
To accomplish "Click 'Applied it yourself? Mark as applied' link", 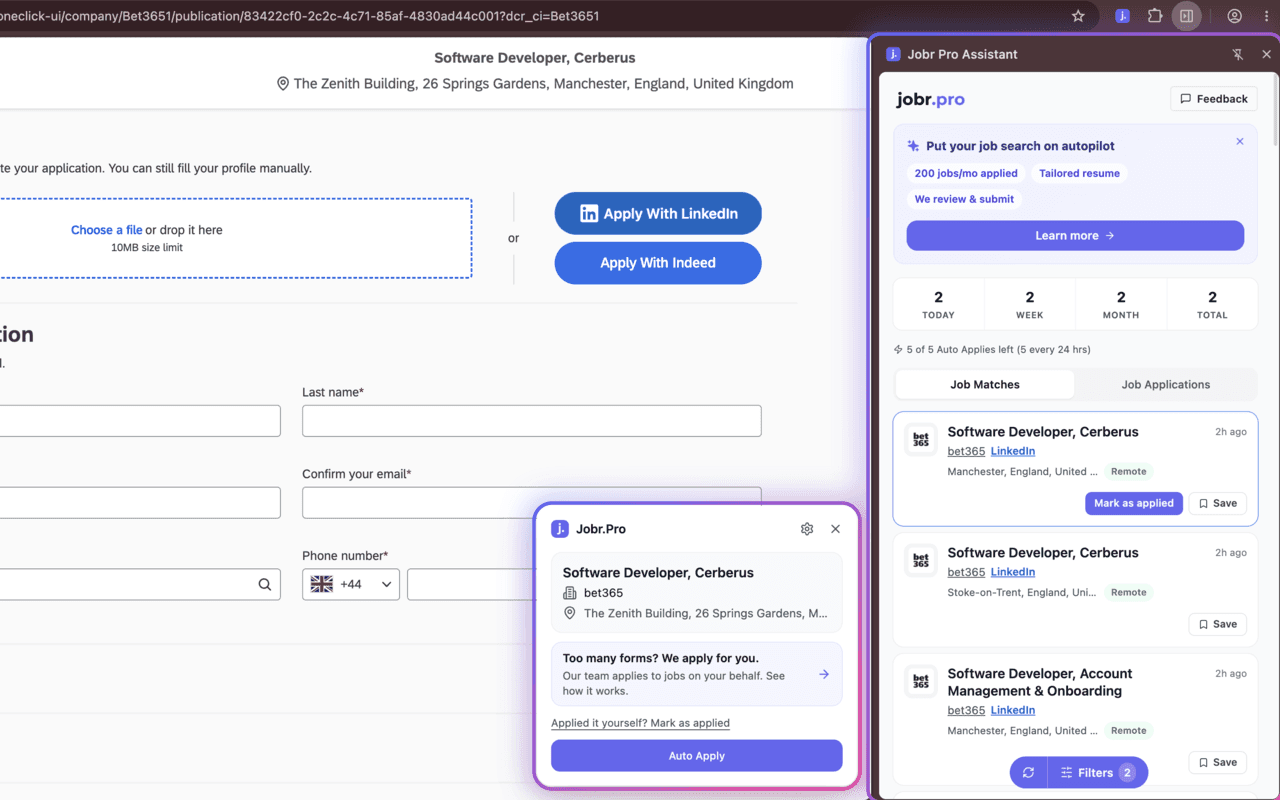I will [x=640, y=723].
